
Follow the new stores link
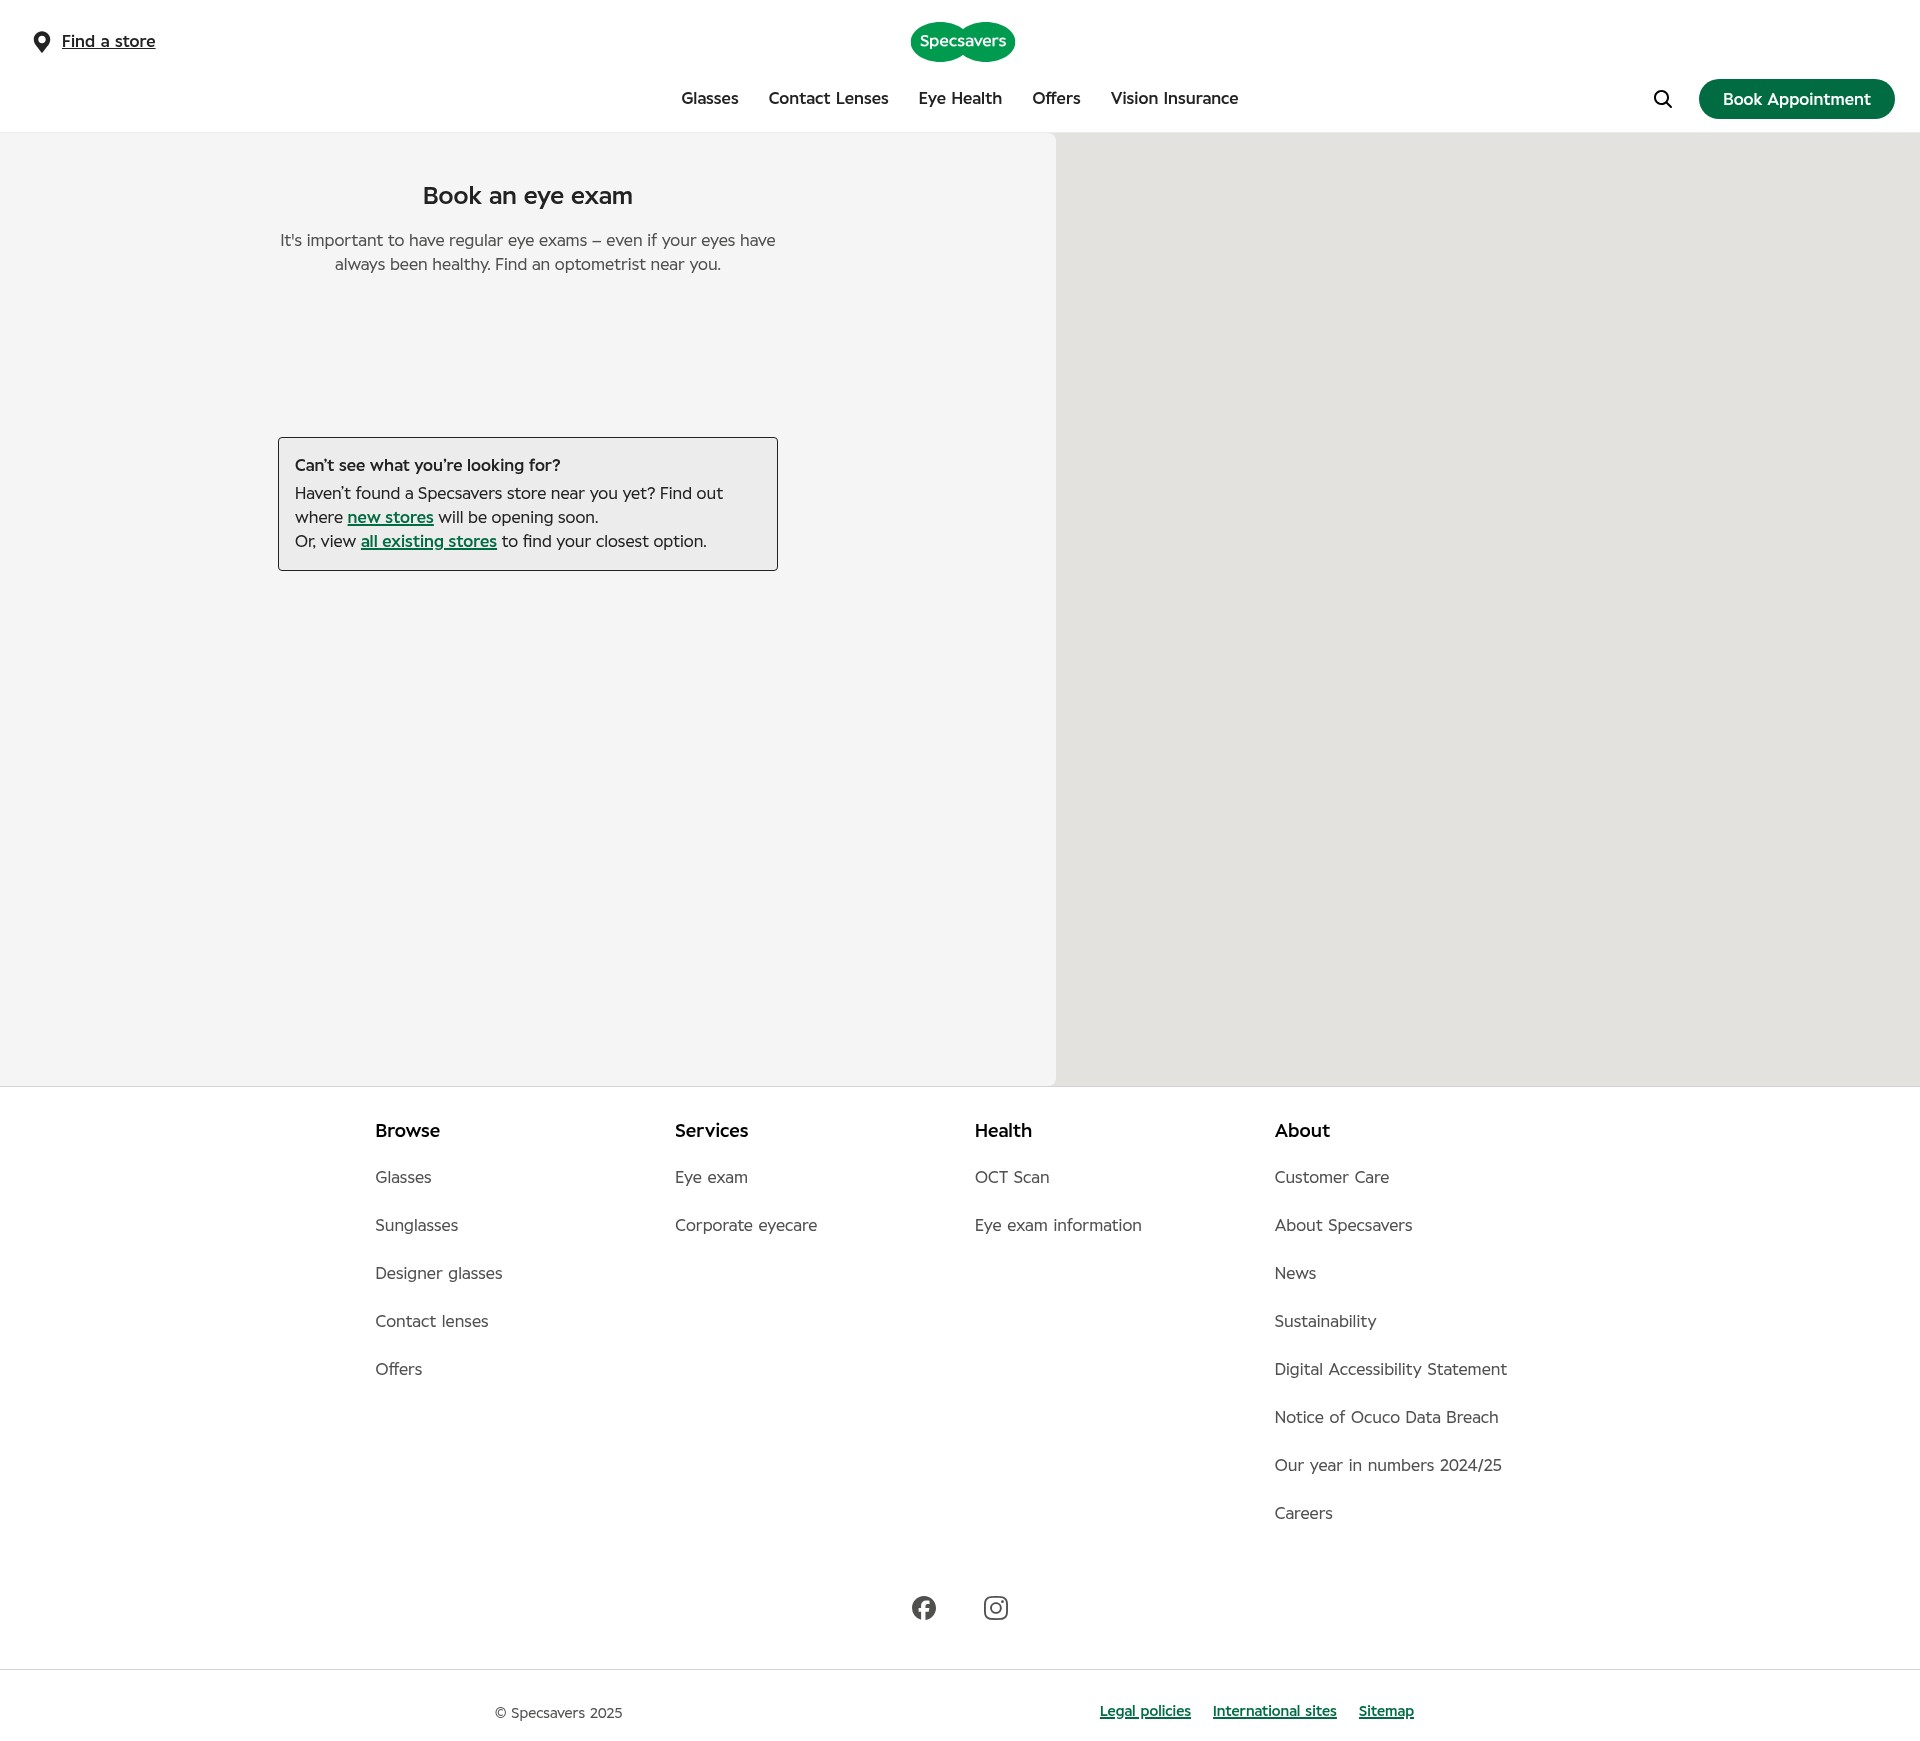tap(390, 517)
